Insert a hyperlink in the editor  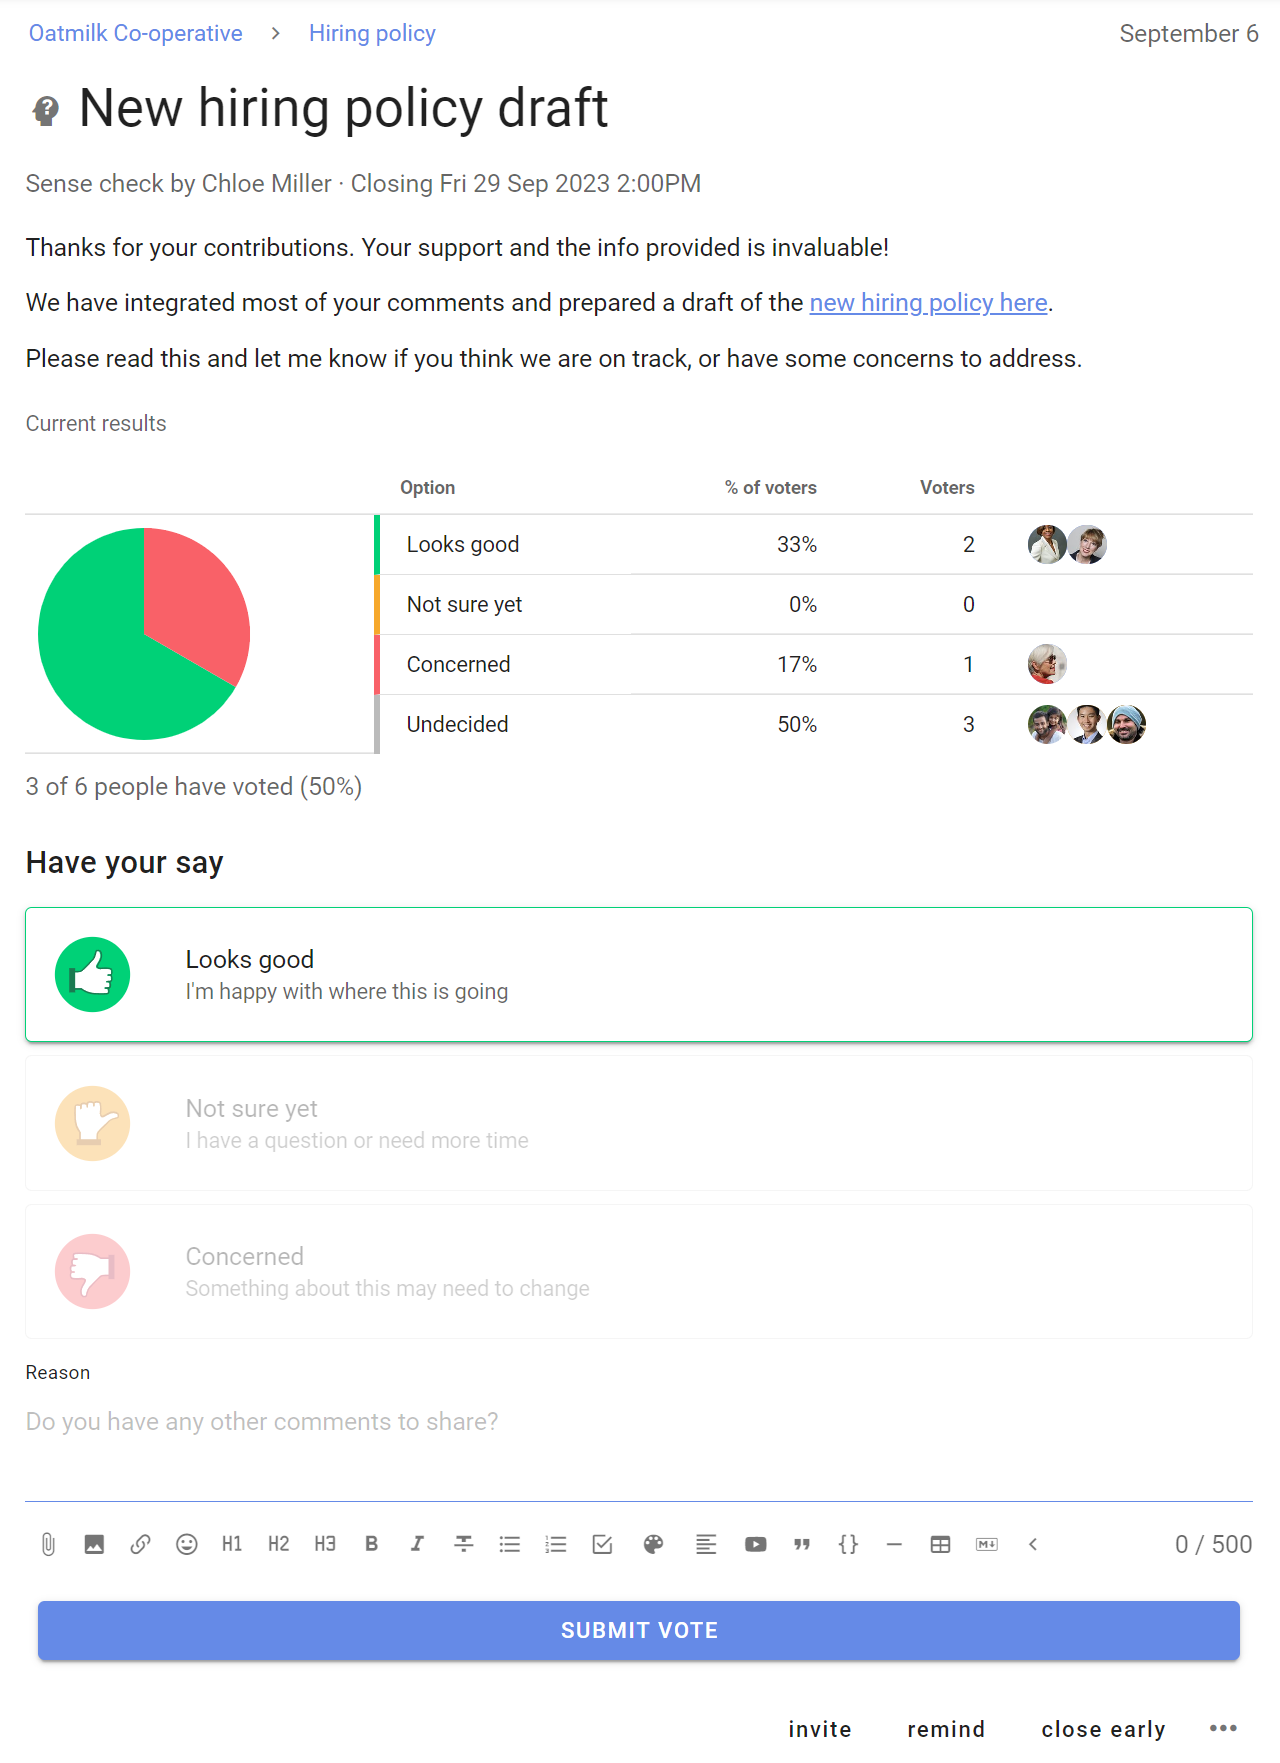click(140, 1544)
